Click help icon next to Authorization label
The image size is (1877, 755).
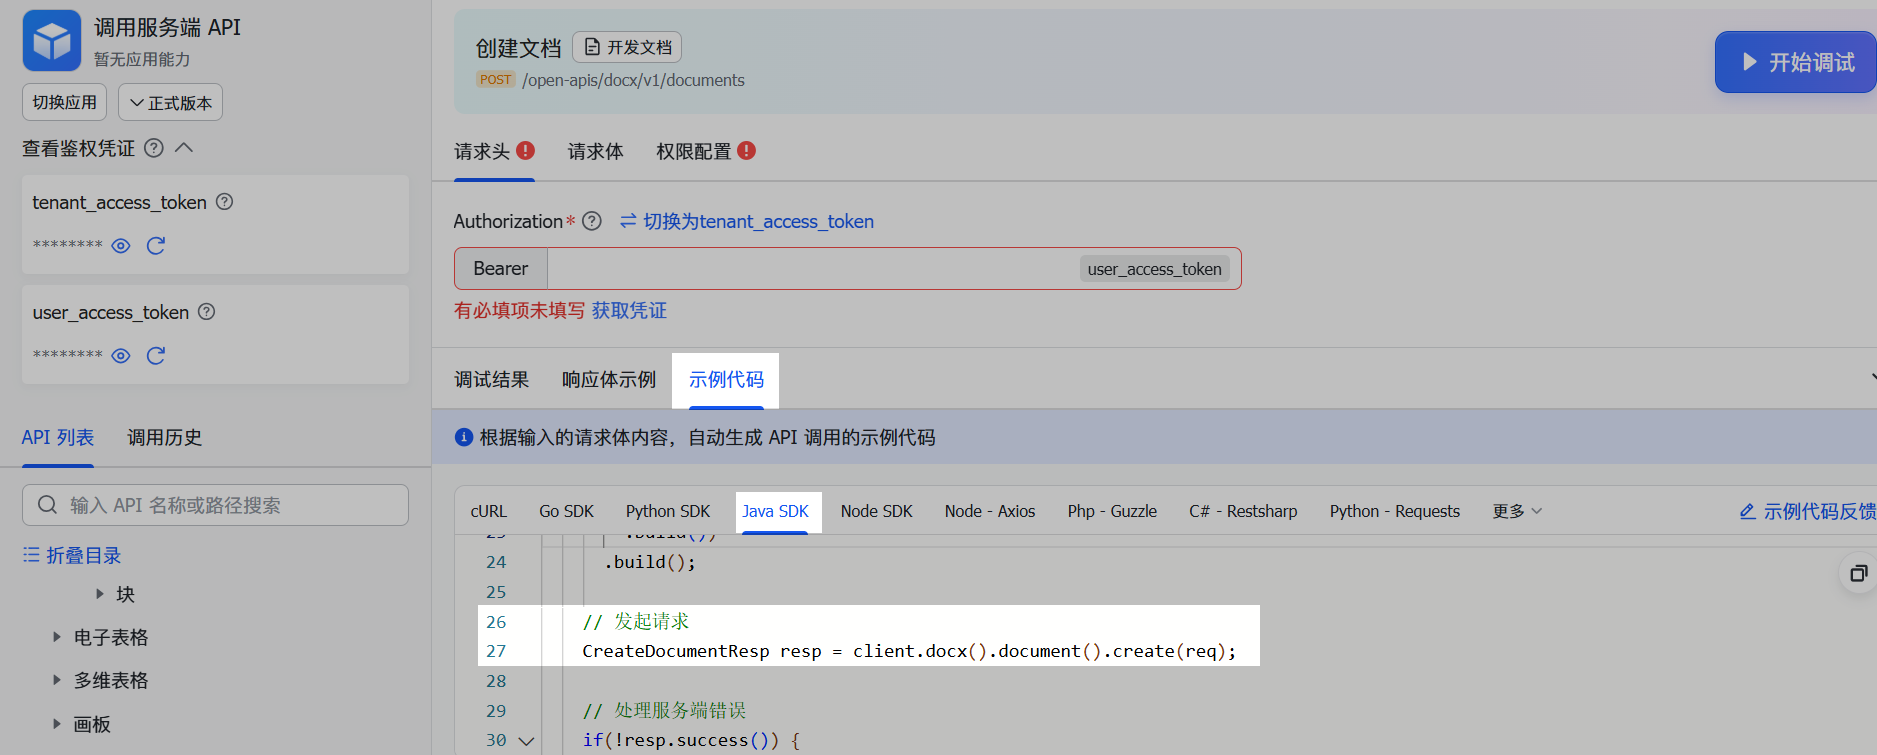click(x=592, y=221)
